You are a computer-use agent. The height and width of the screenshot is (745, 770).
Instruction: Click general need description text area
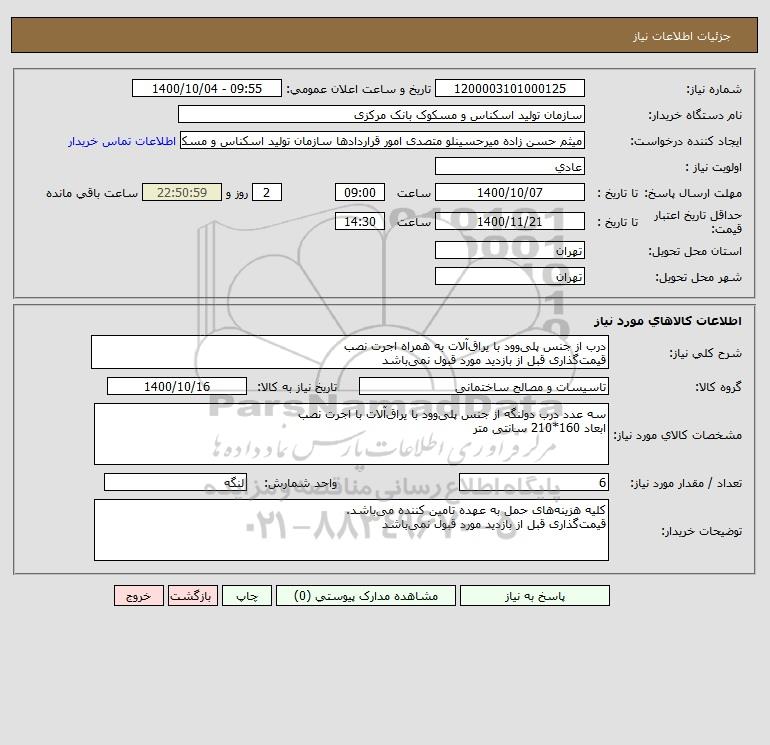[350, 352]
